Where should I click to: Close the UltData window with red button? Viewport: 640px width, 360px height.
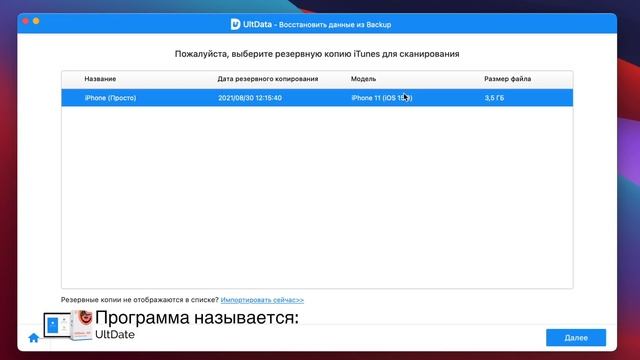(x=25, y=21)
